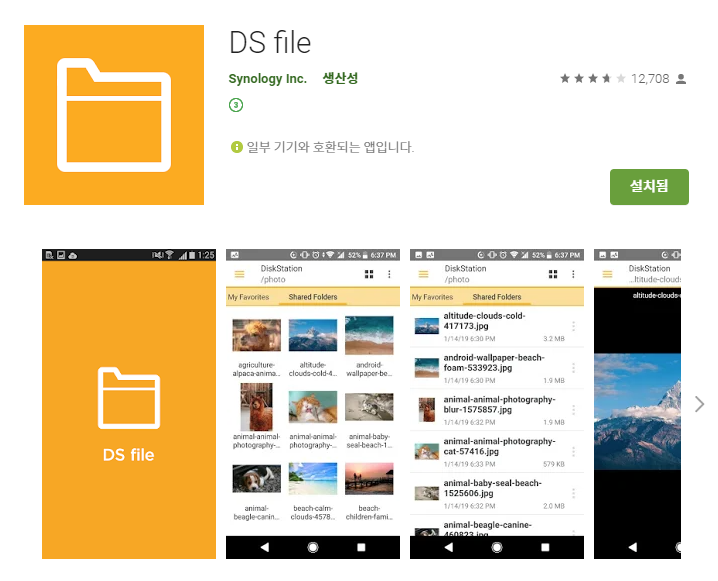Screen dimensions: 718x581
Task: Open the photo grid view screenshot
Action: pyautogui.click(x=313, y=404)
